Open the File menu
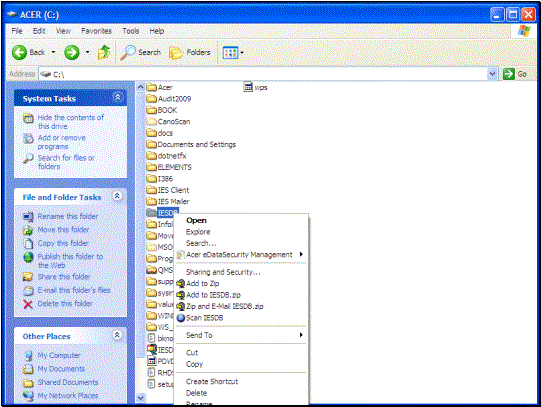 (x=17, y=31)
